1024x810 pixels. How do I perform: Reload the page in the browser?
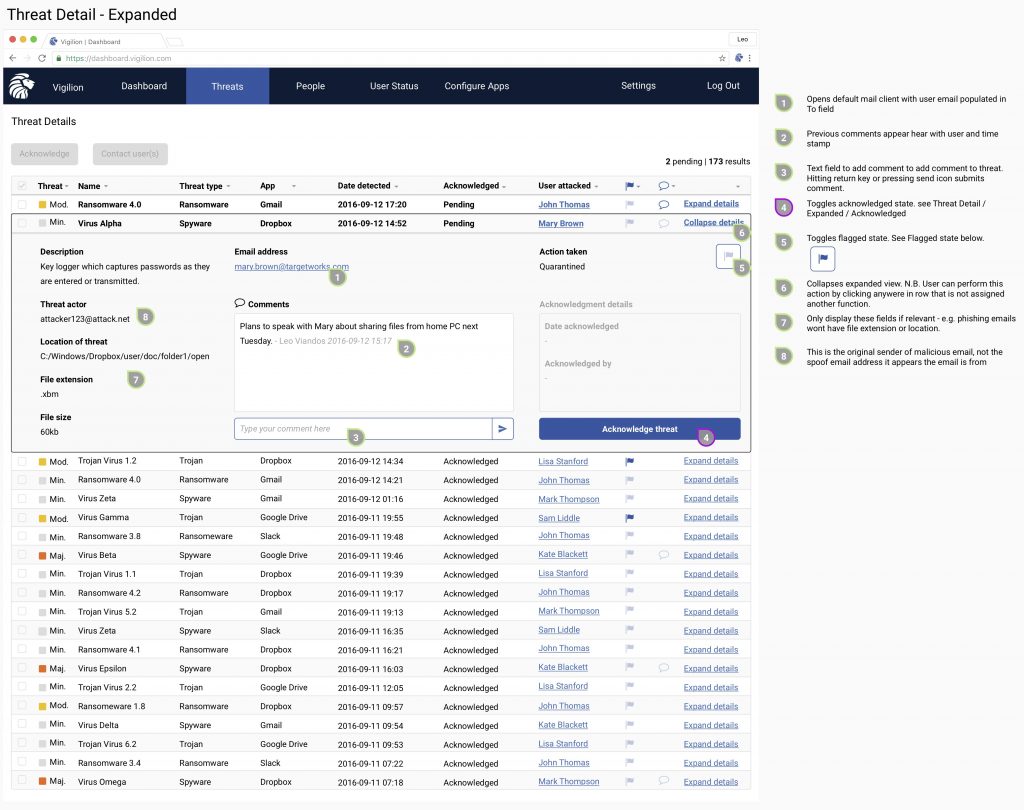(x=42, y=58)
